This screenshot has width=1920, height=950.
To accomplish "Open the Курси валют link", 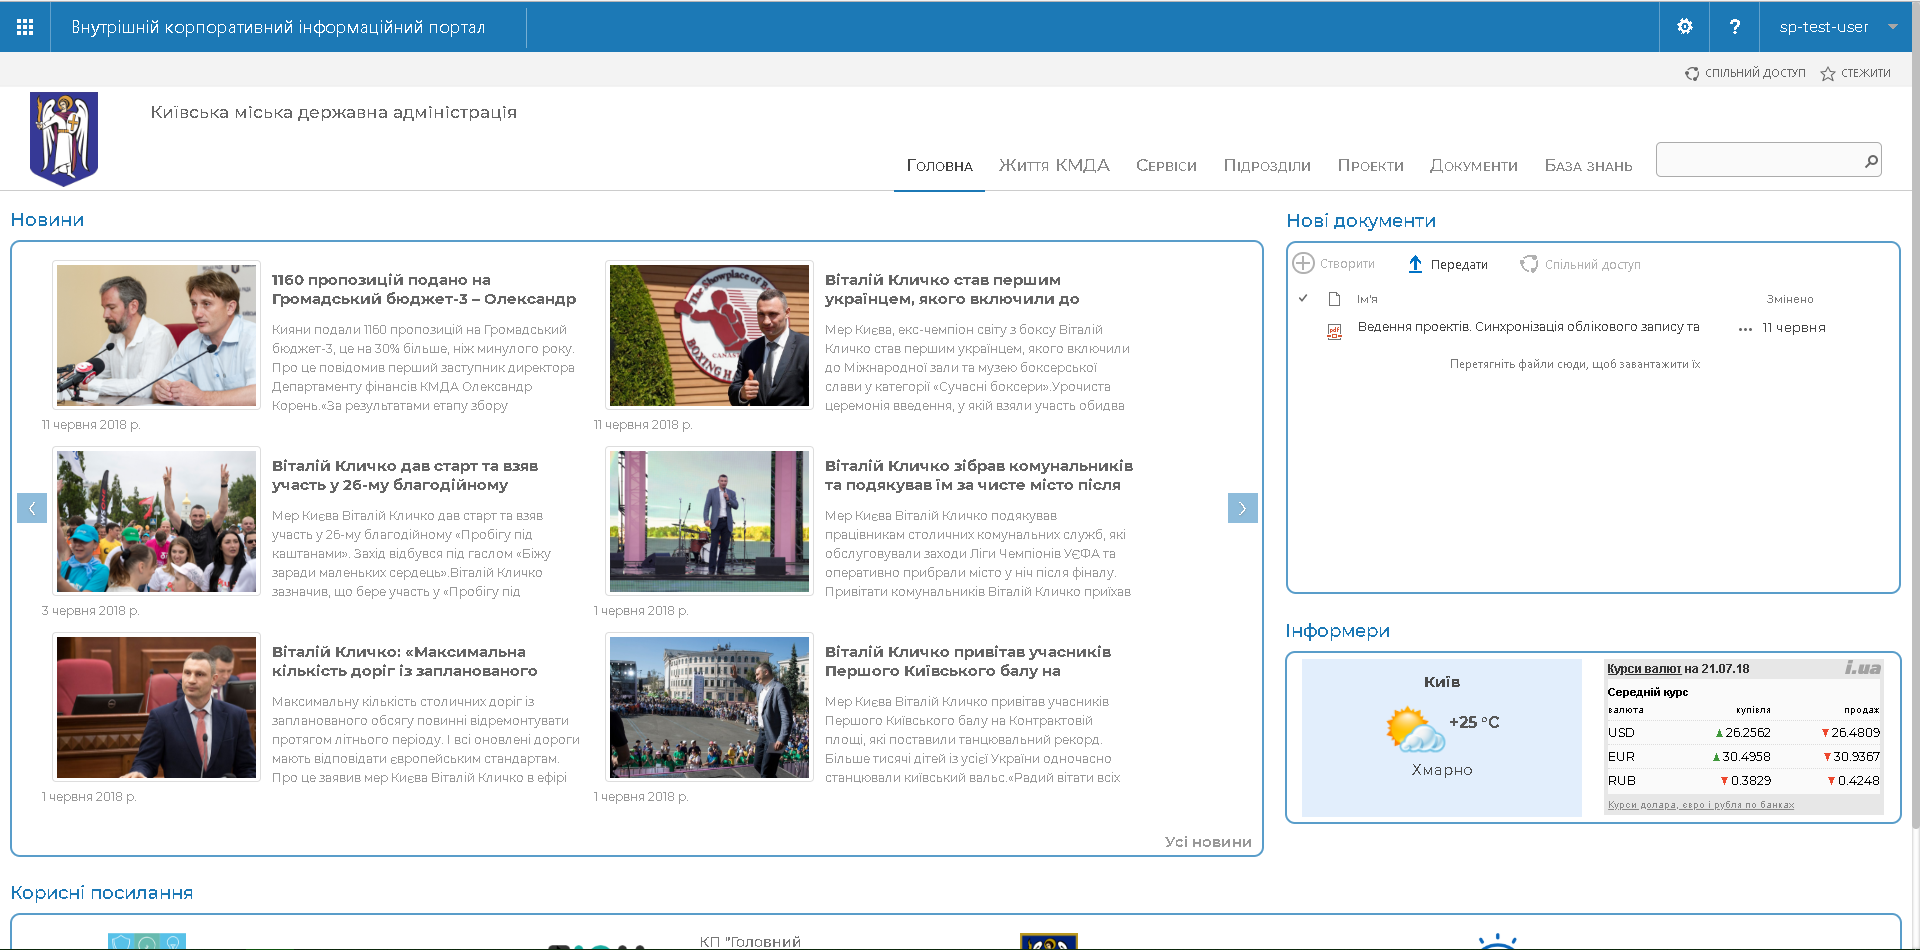I will [x=1643, y=669].
